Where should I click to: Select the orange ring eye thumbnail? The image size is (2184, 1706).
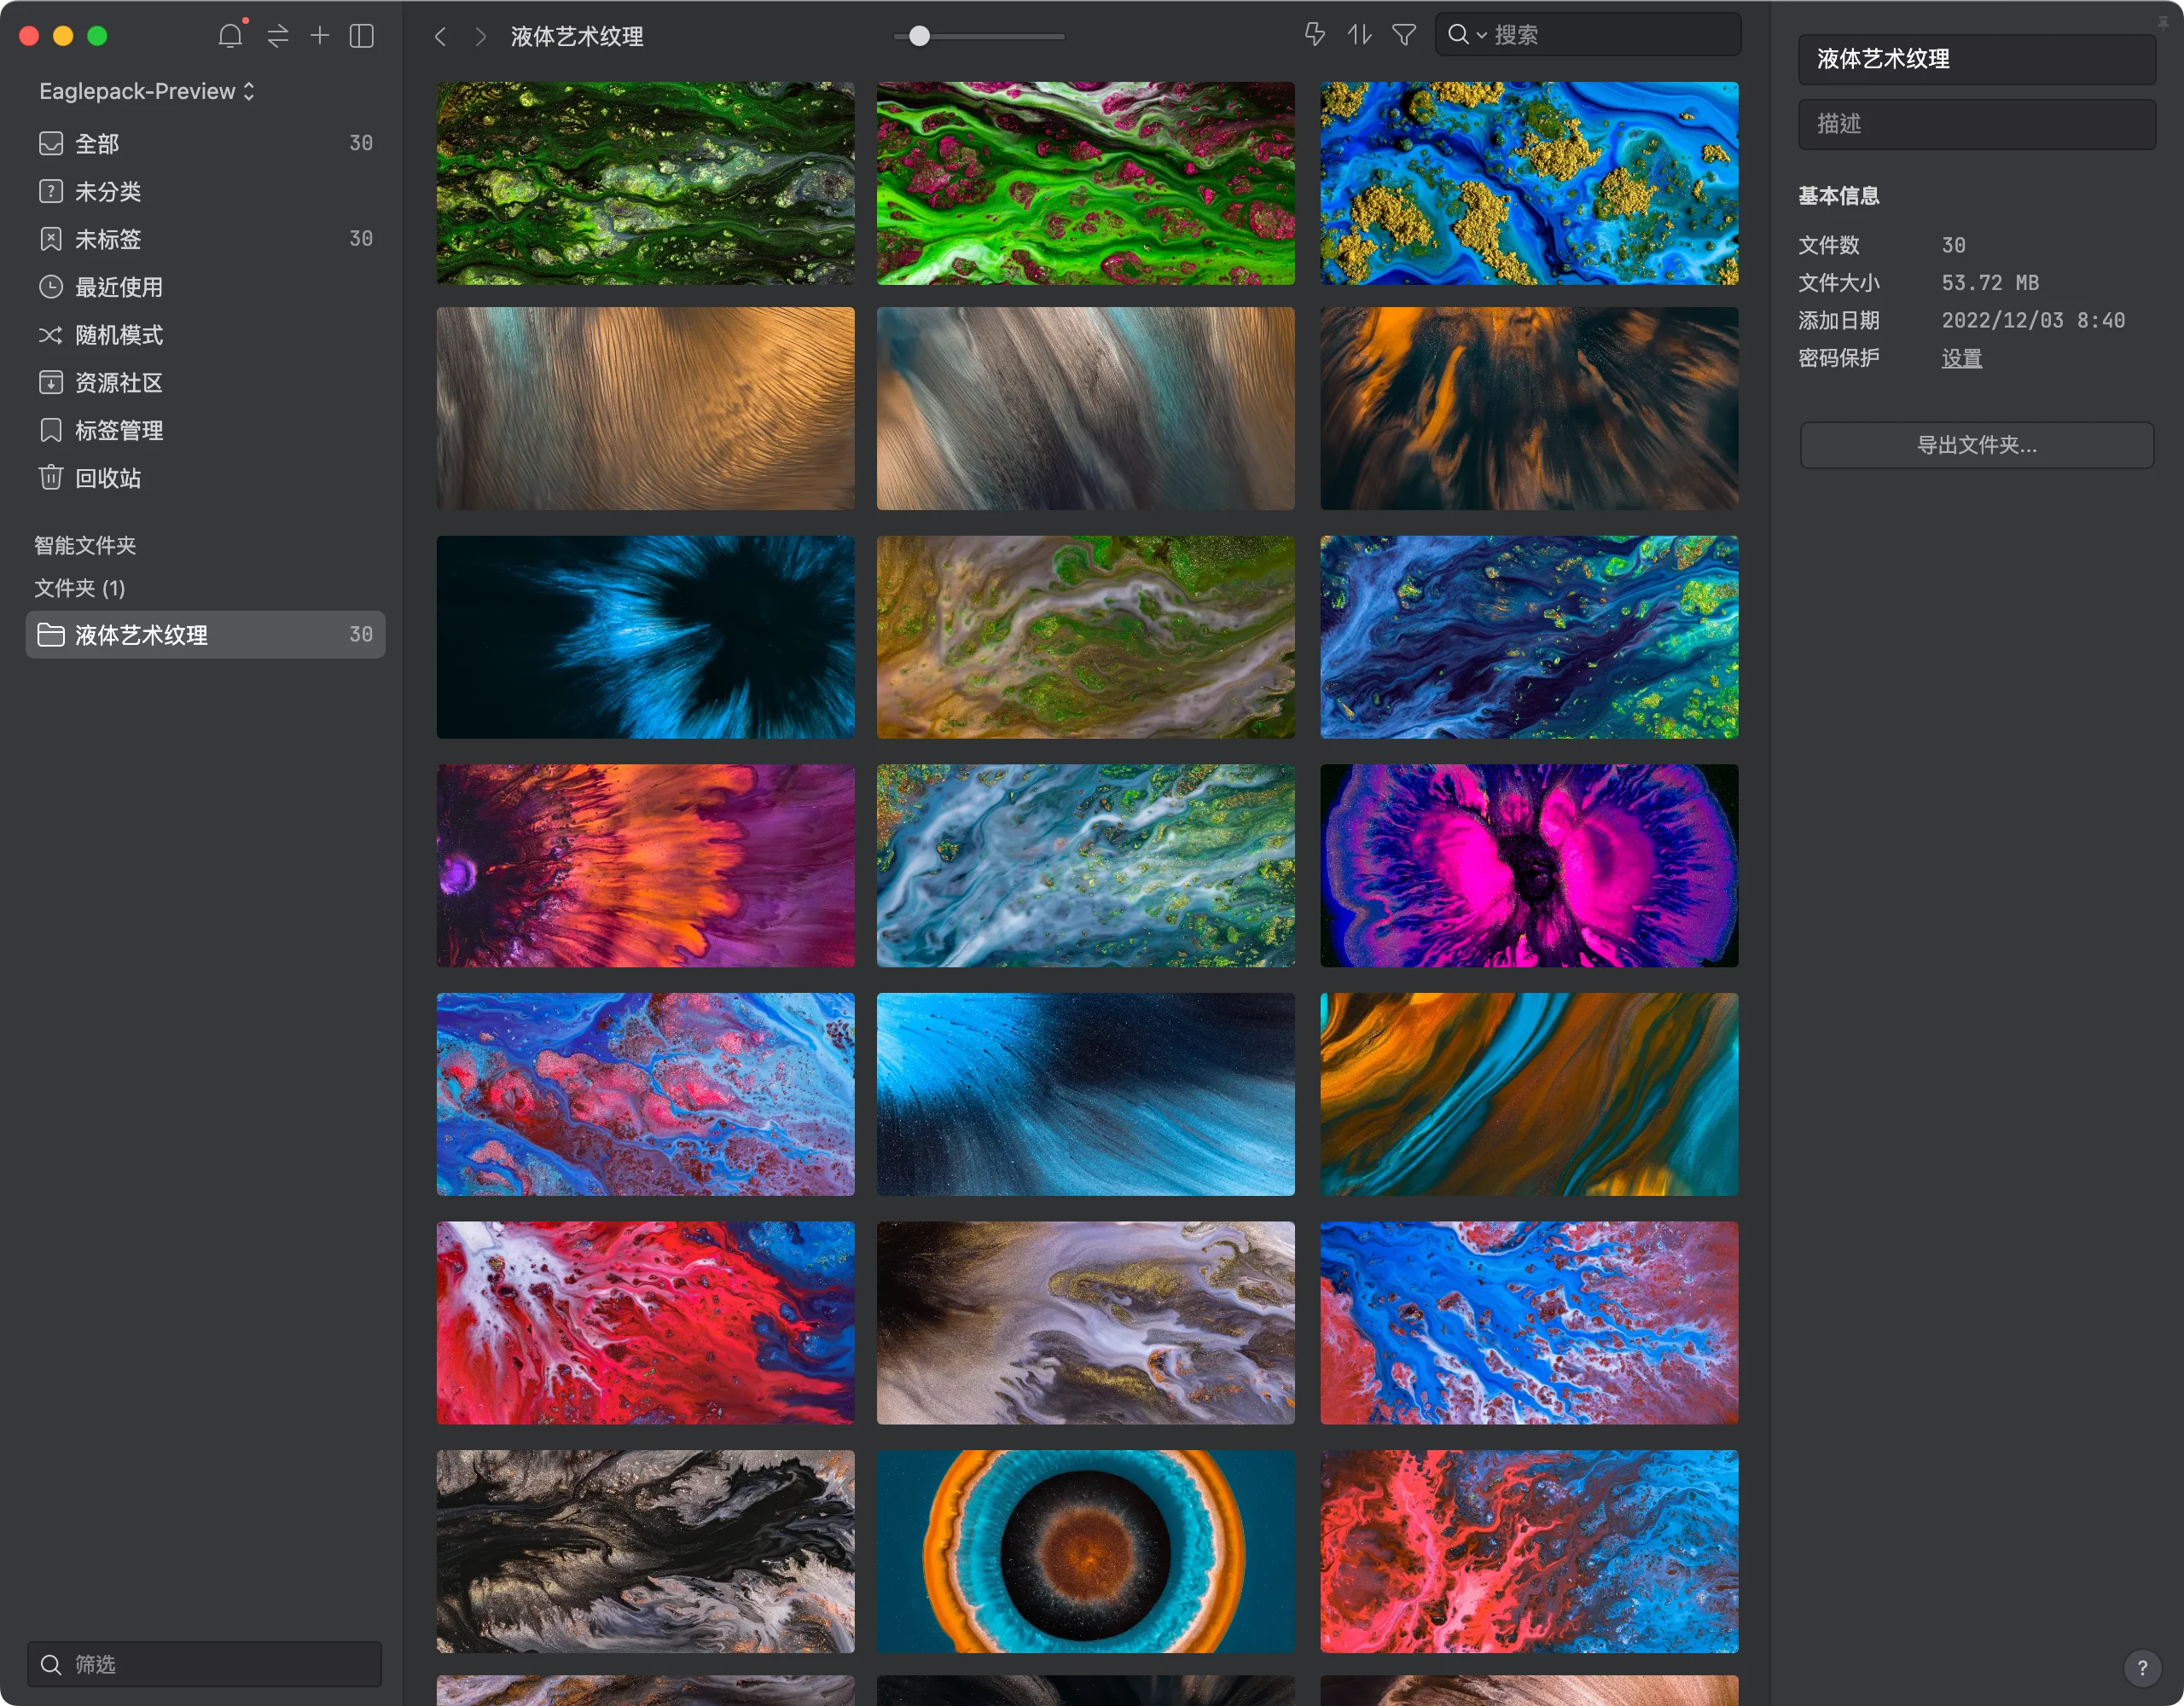1085,1551
